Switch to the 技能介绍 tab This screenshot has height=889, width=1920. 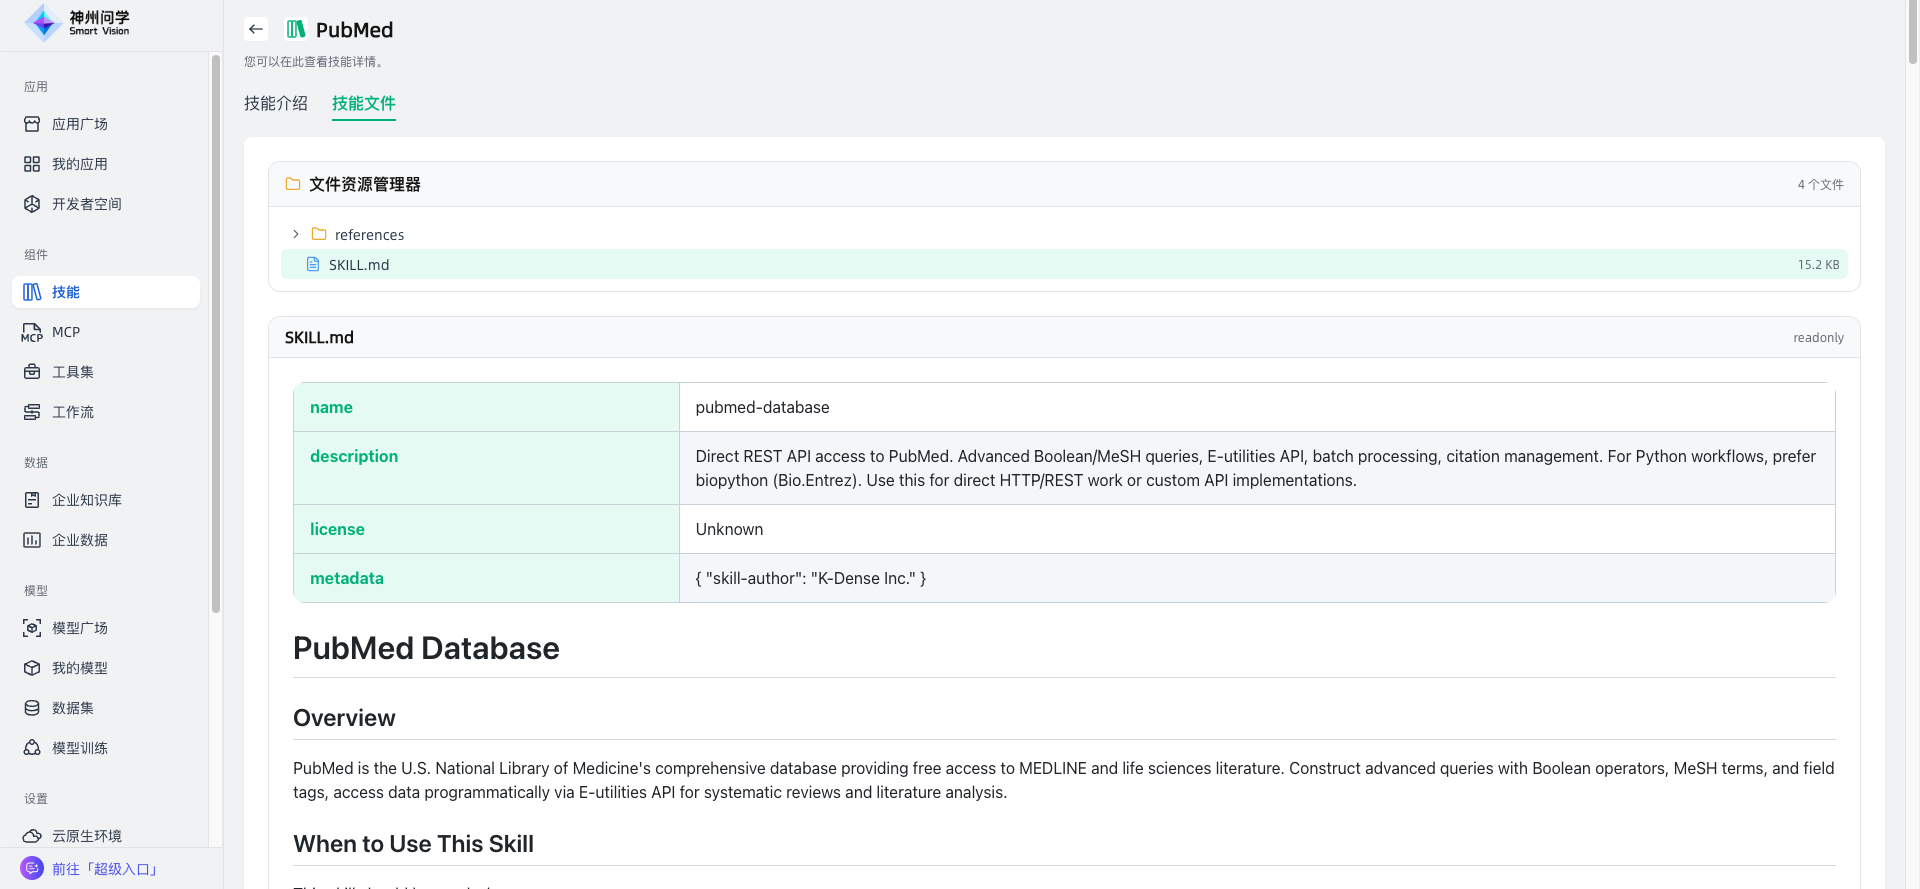pyautogui.click(x=276, y=103)
